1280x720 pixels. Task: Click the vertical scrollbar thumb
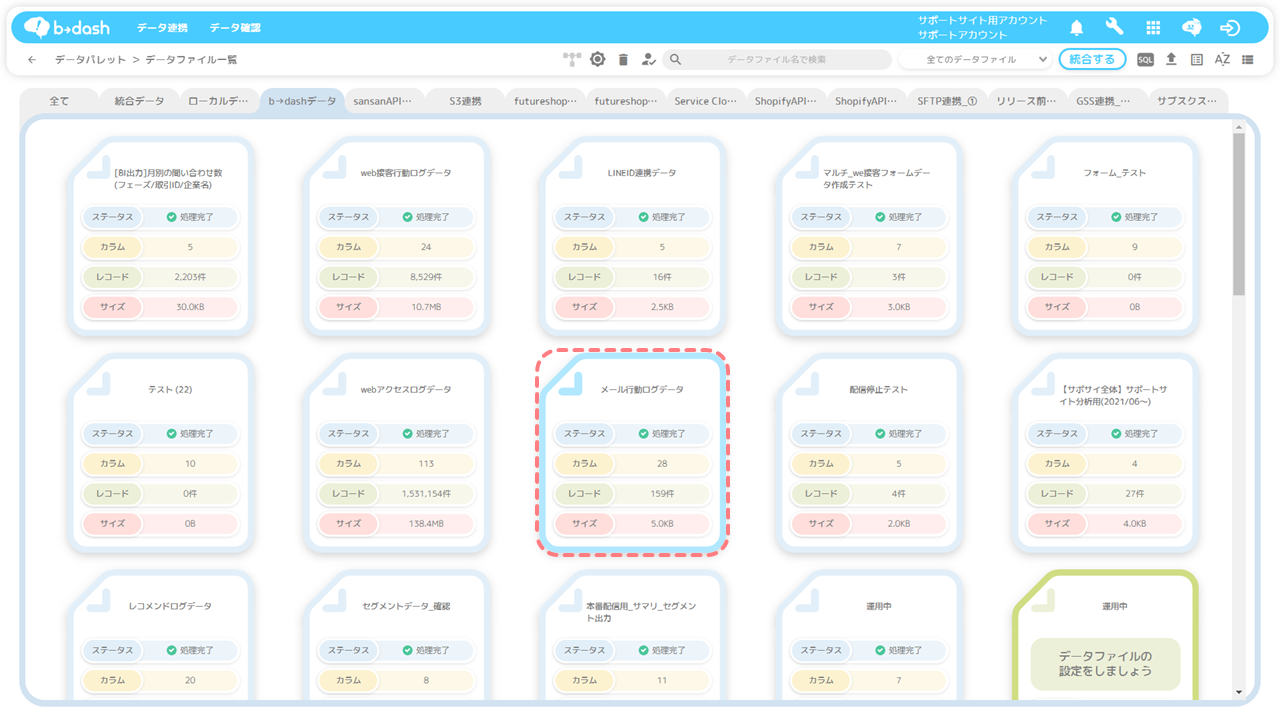tap(1239, 214)
